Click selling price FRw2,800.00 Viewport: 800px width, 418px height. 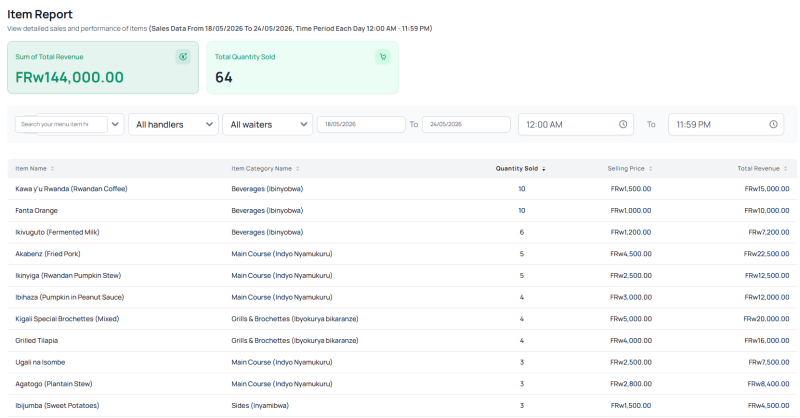pyautogui.click(x=631, y=384)
